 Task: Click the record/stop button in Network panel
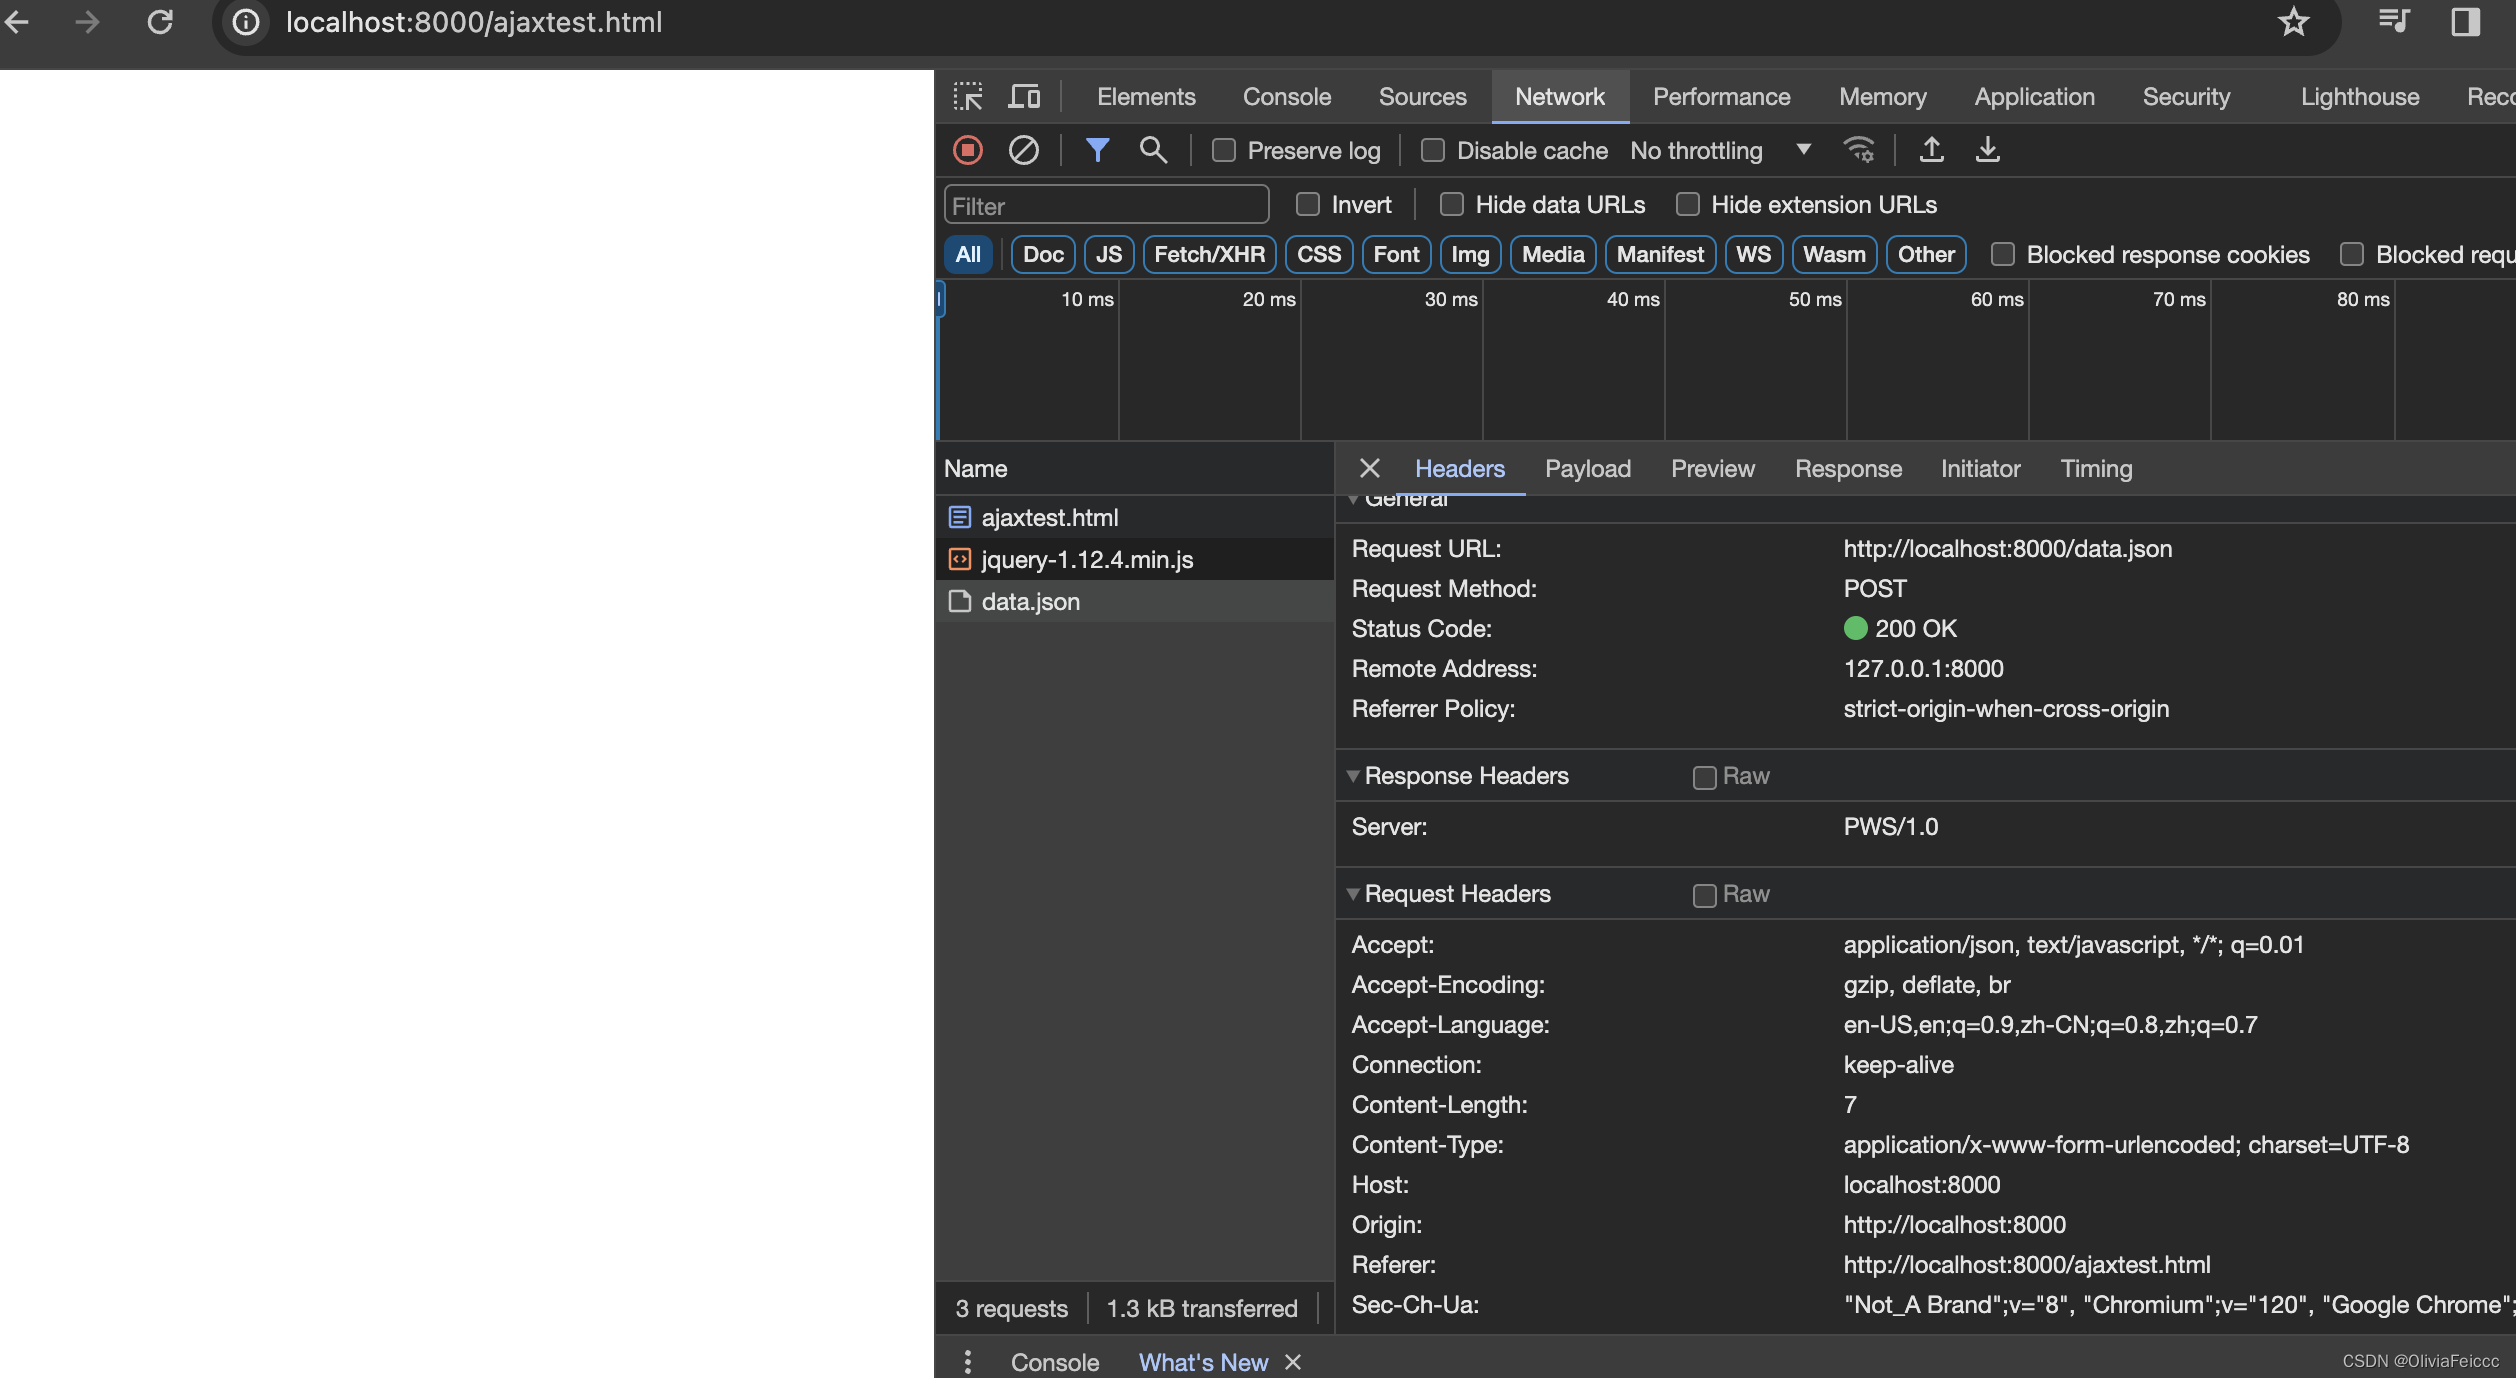tap(967, 151)
